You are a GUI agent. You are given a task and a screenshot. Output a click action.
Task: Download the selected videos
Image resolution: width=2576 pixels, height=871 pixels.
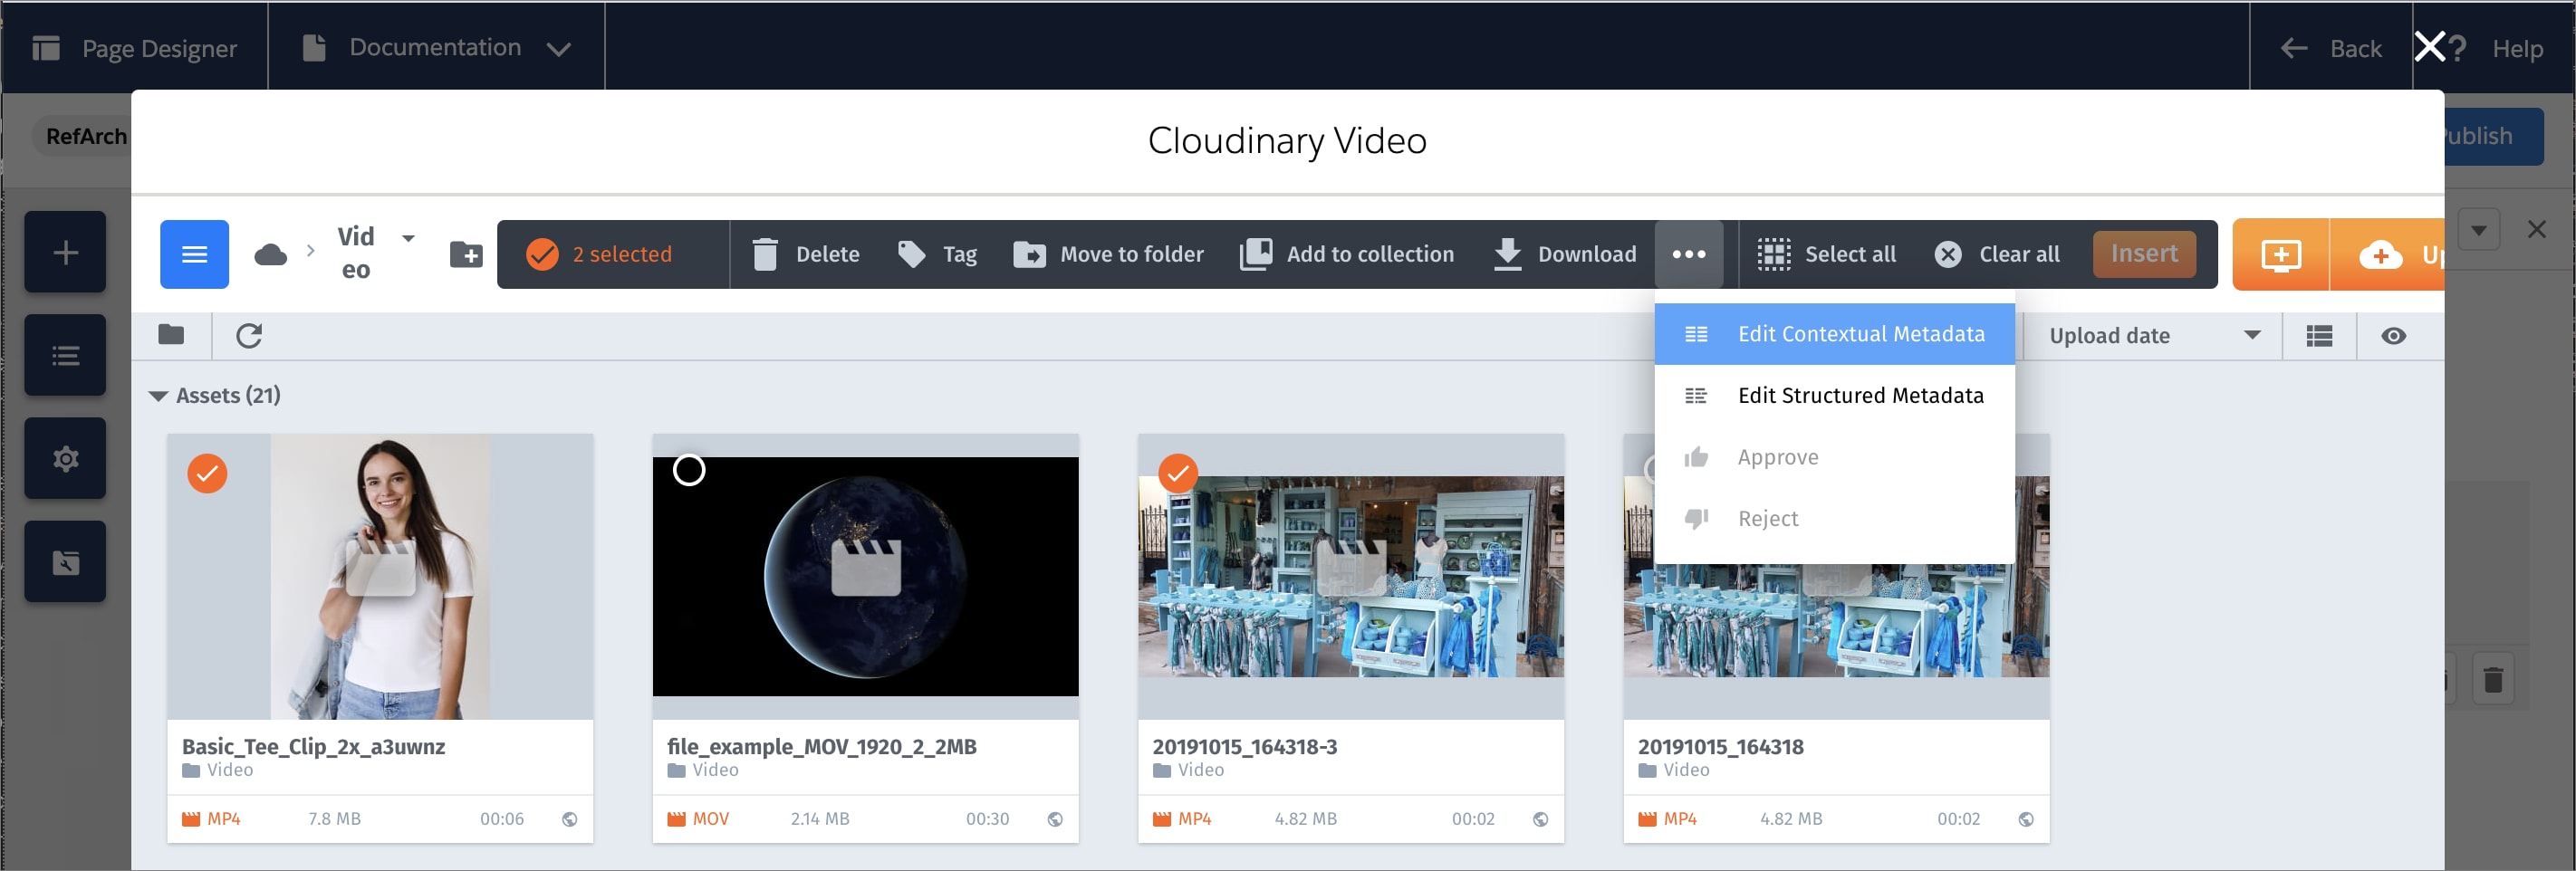click(x=1564, y=254)
